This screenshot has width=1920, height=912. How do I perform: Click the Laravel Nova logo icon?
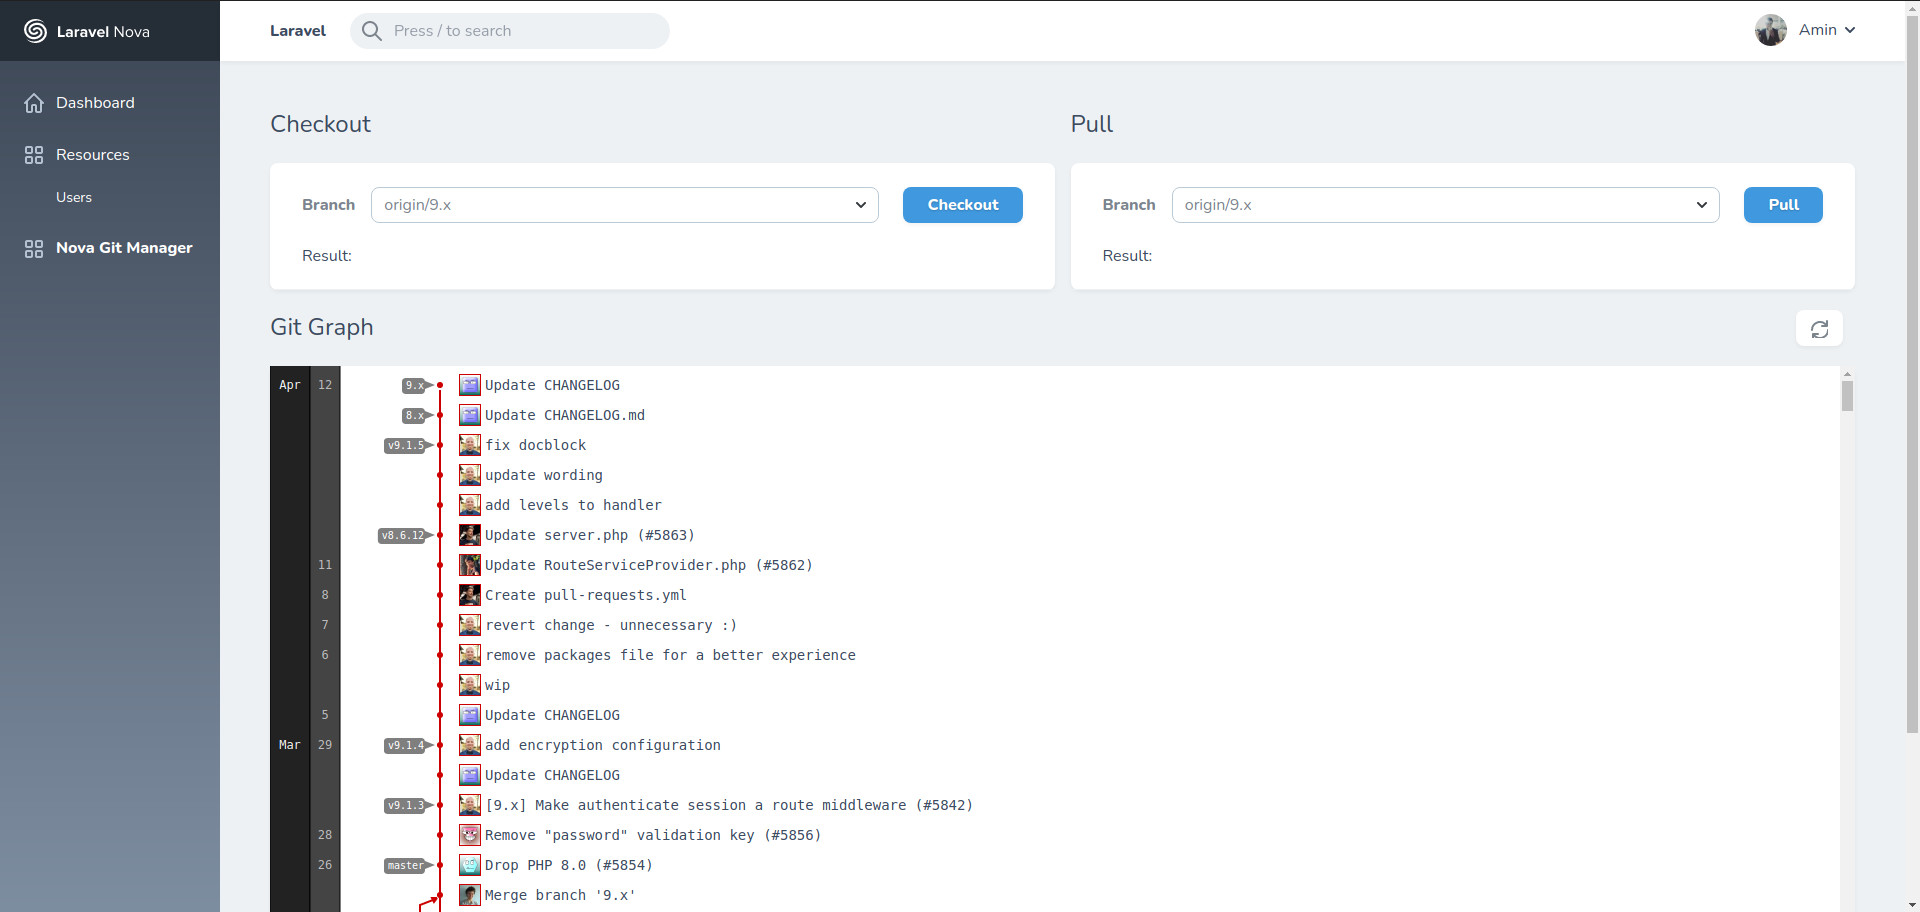35,31
